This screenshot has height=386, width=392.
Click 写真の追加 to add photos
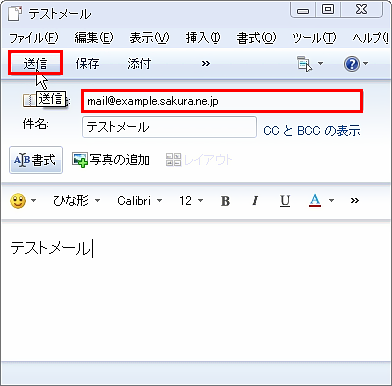click(111, 160)
